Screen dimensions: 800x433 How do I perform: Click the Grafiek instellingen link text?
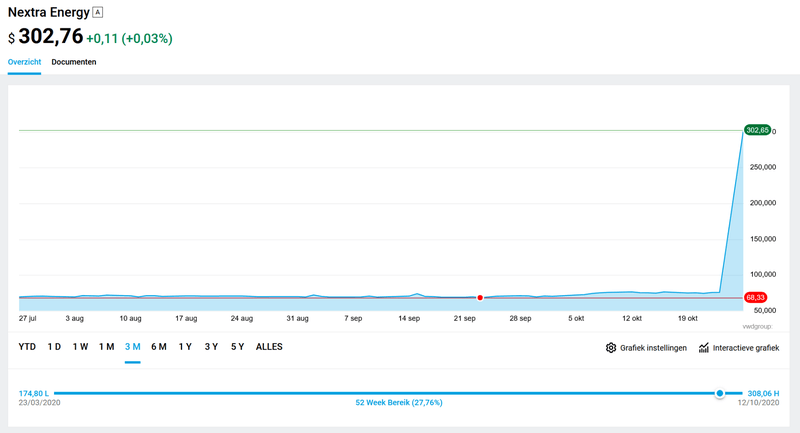point(653,348)
